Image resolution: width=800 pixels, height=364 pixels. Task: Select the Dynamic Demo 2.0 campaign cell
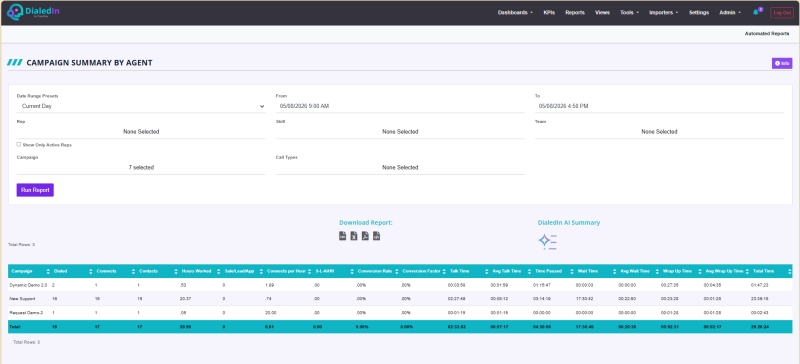(x=29, y=285)
